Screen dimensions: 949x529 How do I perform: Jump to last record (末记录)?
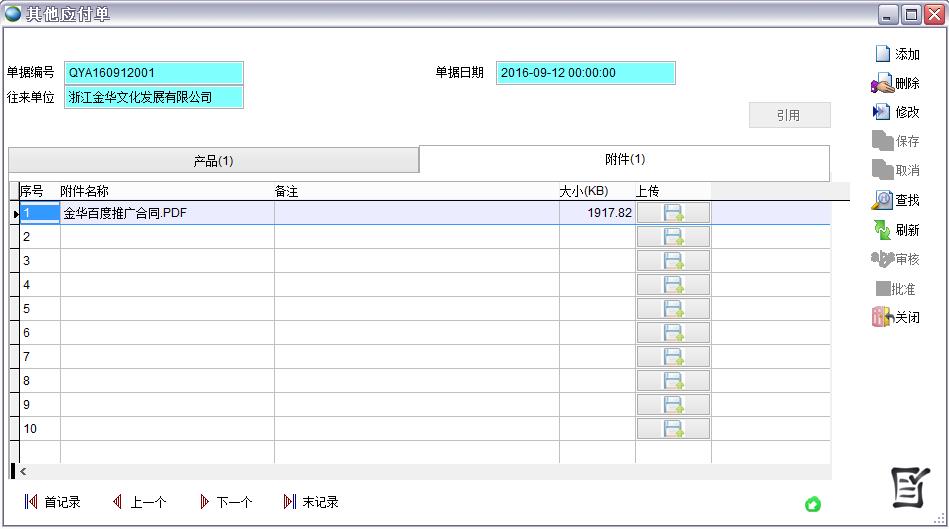[311, 502]
